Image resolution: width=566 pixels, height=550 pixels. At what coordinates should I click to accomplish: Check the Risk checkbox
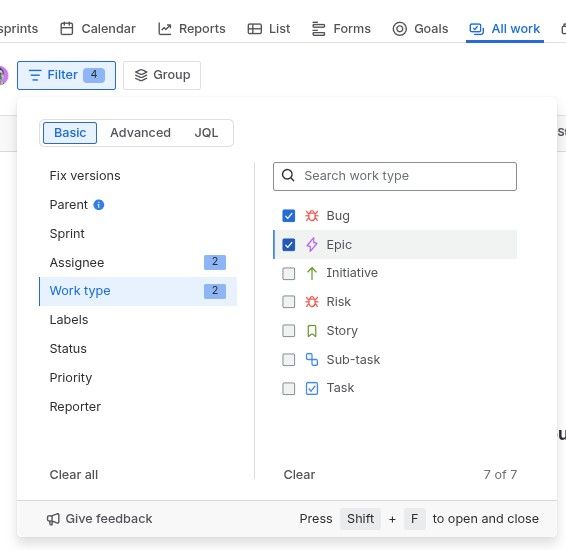[x=288, y=302]
